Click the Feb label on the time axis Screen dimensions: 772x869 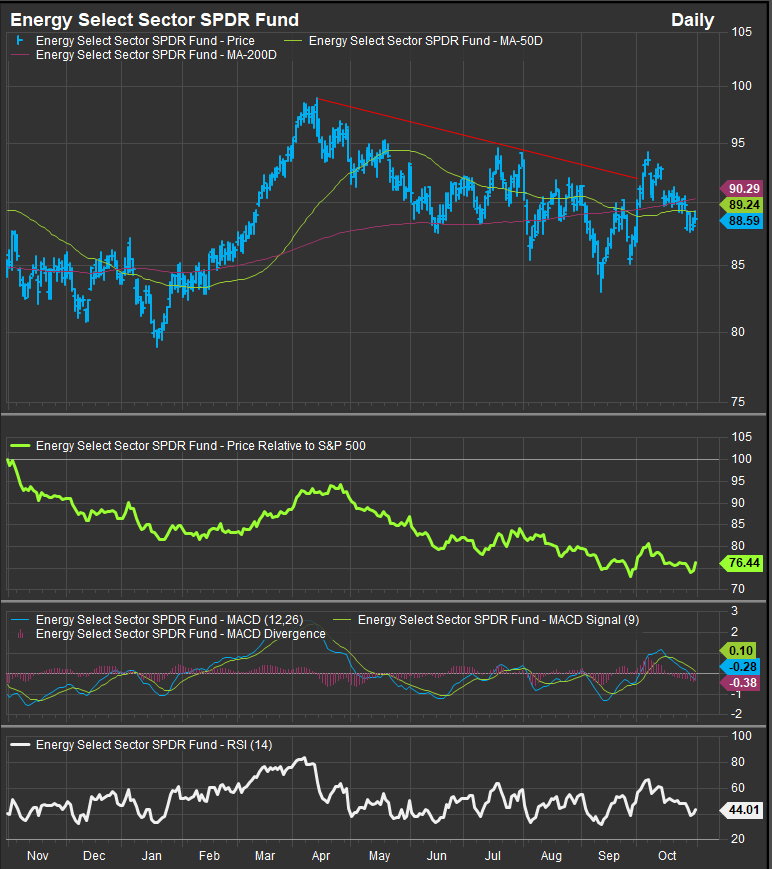coord(209,856)
